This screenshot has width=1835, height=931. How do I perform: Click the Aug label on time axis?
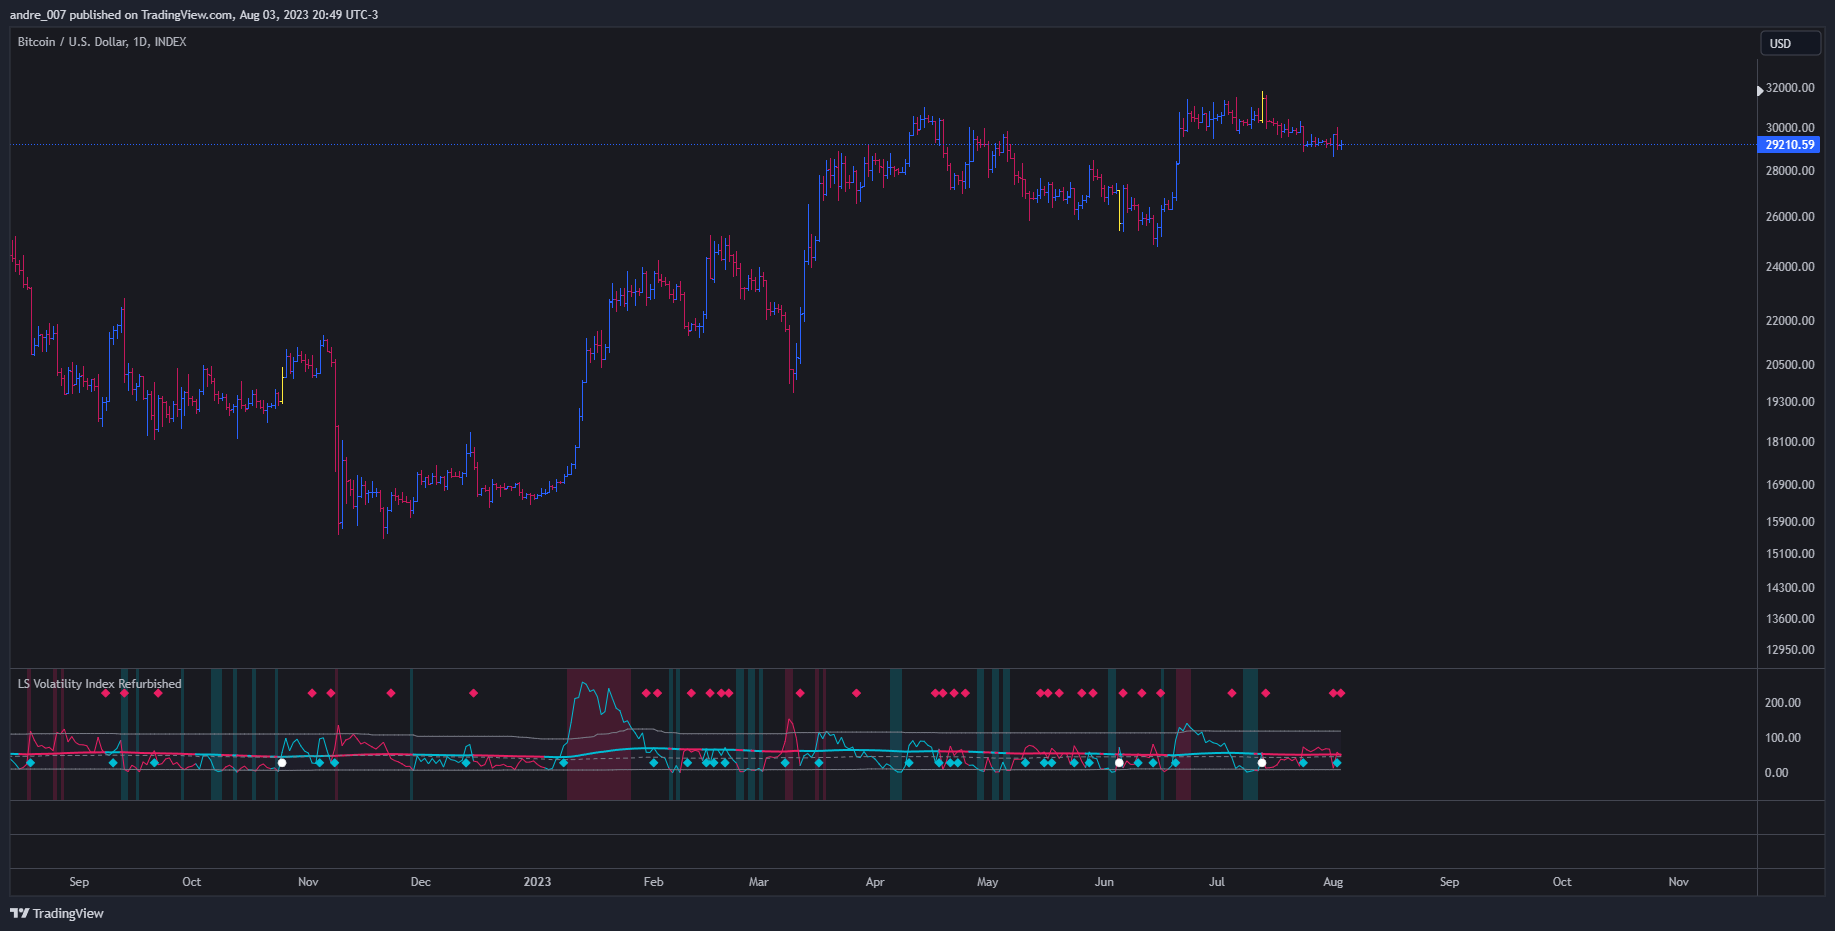[x=1333, y=882]
